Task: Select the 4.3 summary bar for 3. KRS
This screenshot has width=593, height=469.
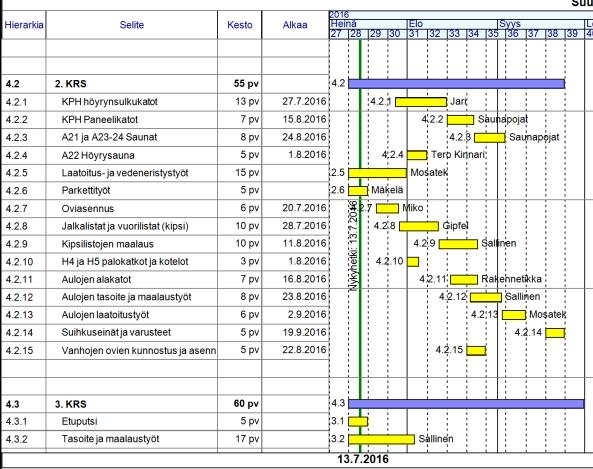Action: [x=466, y=404]
